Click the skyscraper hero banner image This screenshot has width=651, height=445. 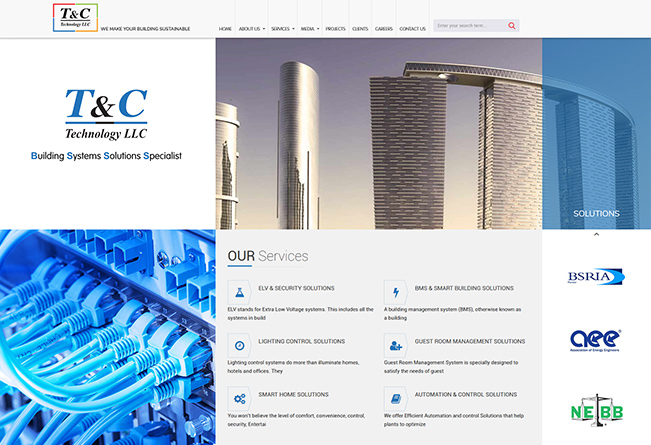click(379, 134)
